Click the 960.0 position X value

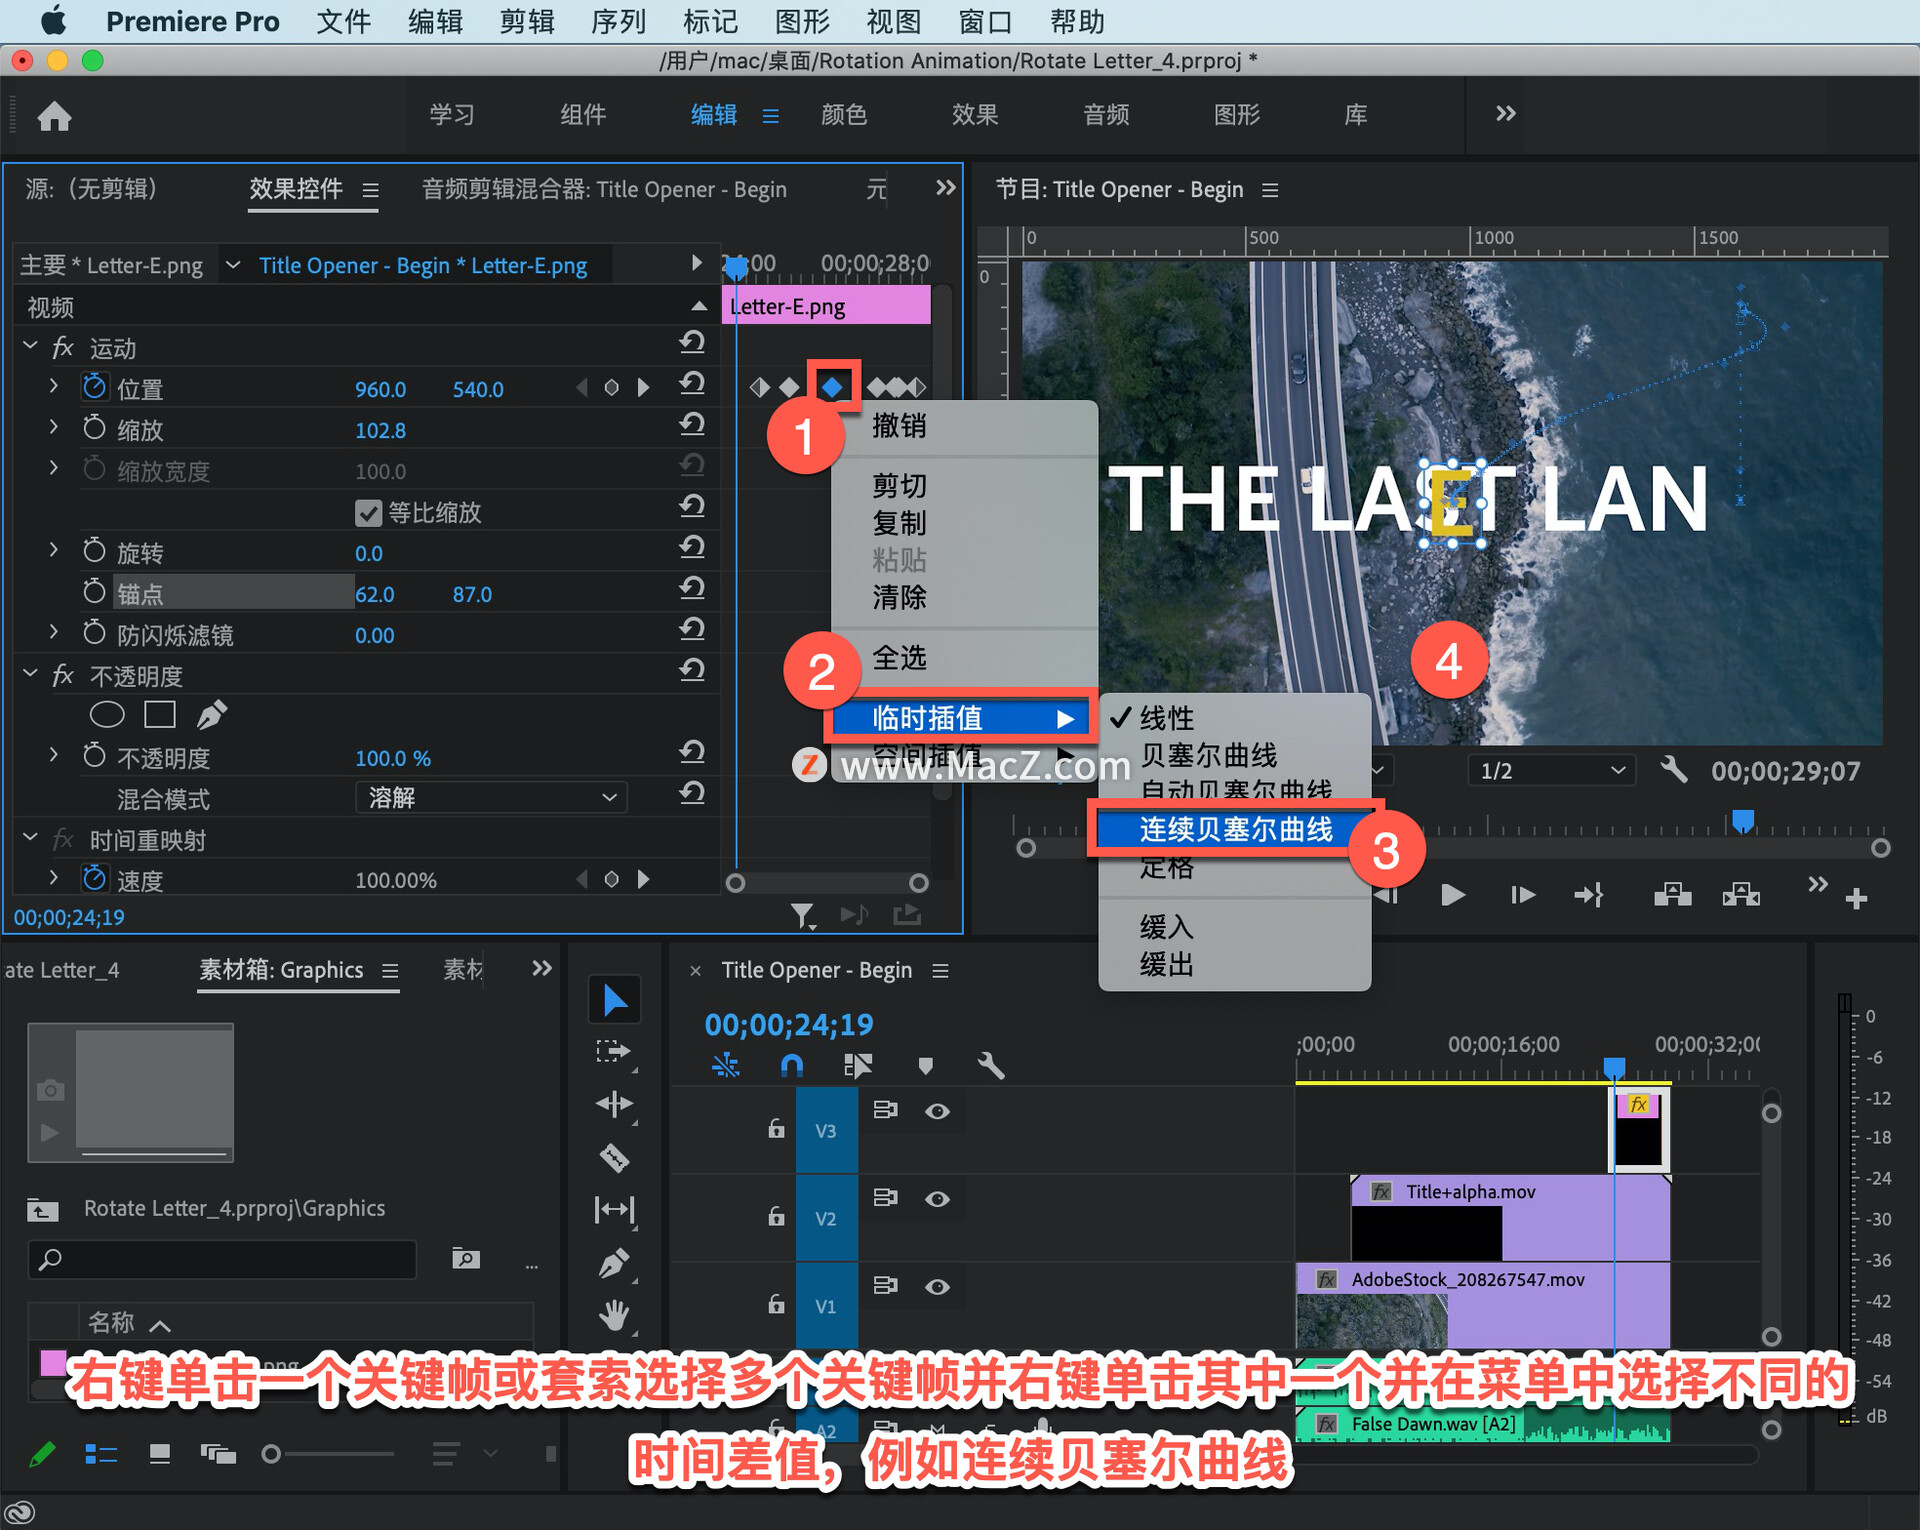[x=380, y=389]
